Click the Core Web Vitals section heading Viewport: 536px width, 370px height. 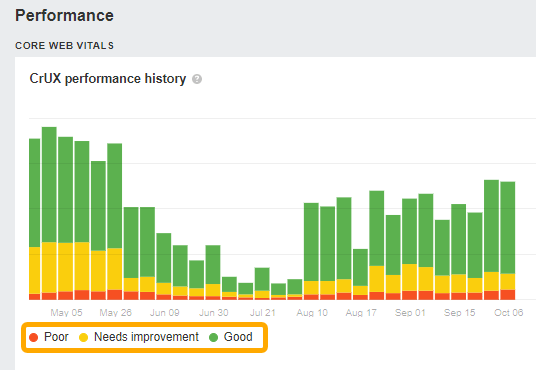tap(64, 45)
